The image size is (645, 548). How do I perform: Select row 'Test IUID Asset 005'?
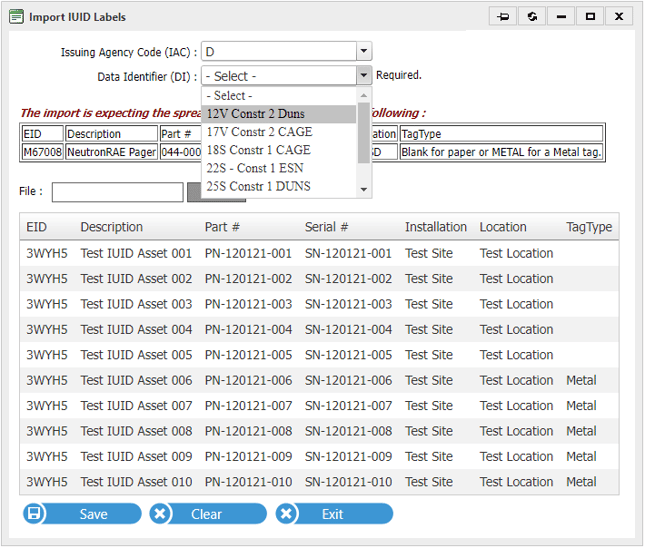click(x=319, y=355)
